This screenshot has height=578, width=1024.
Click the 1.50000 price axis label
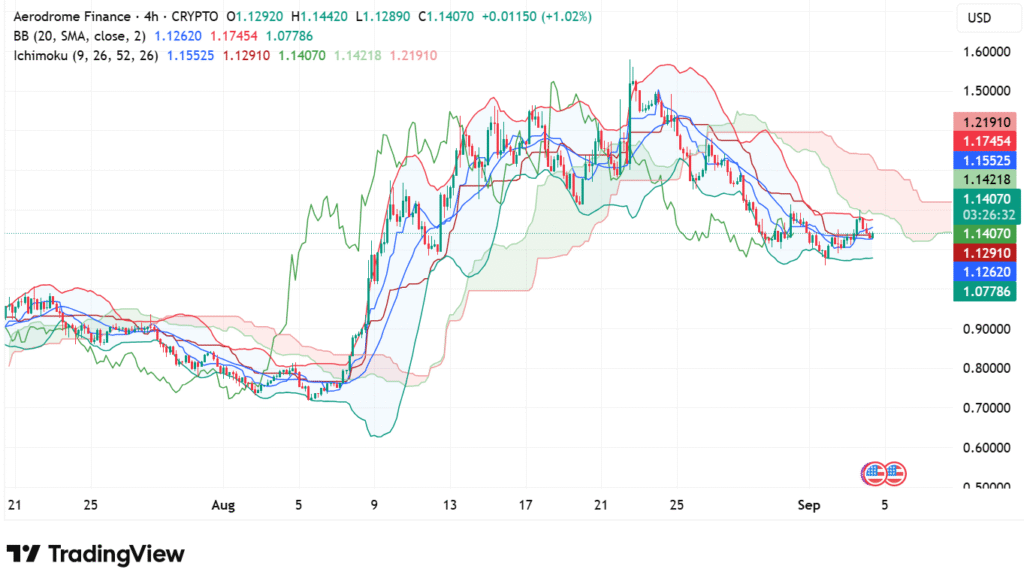click(x=987, y=91)
